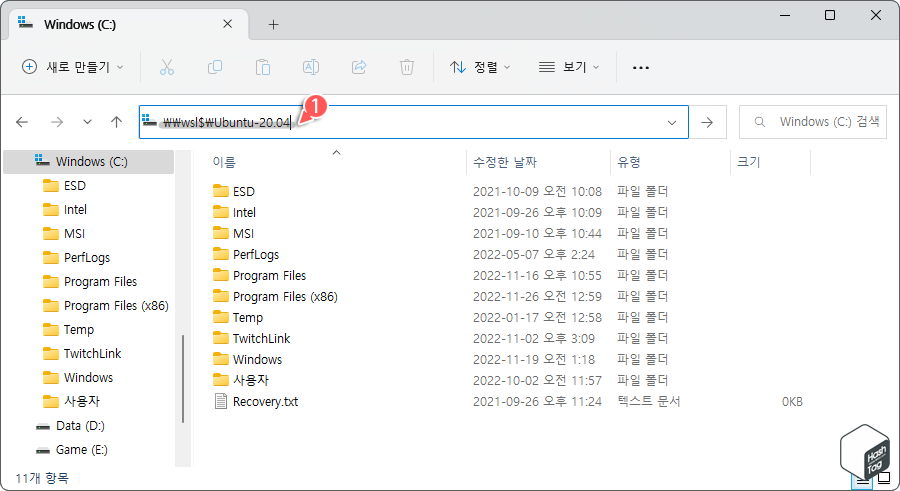Select Program Files (x86) in navigation tree
This screenshot has width=900, height=491.
click(117, 306)
